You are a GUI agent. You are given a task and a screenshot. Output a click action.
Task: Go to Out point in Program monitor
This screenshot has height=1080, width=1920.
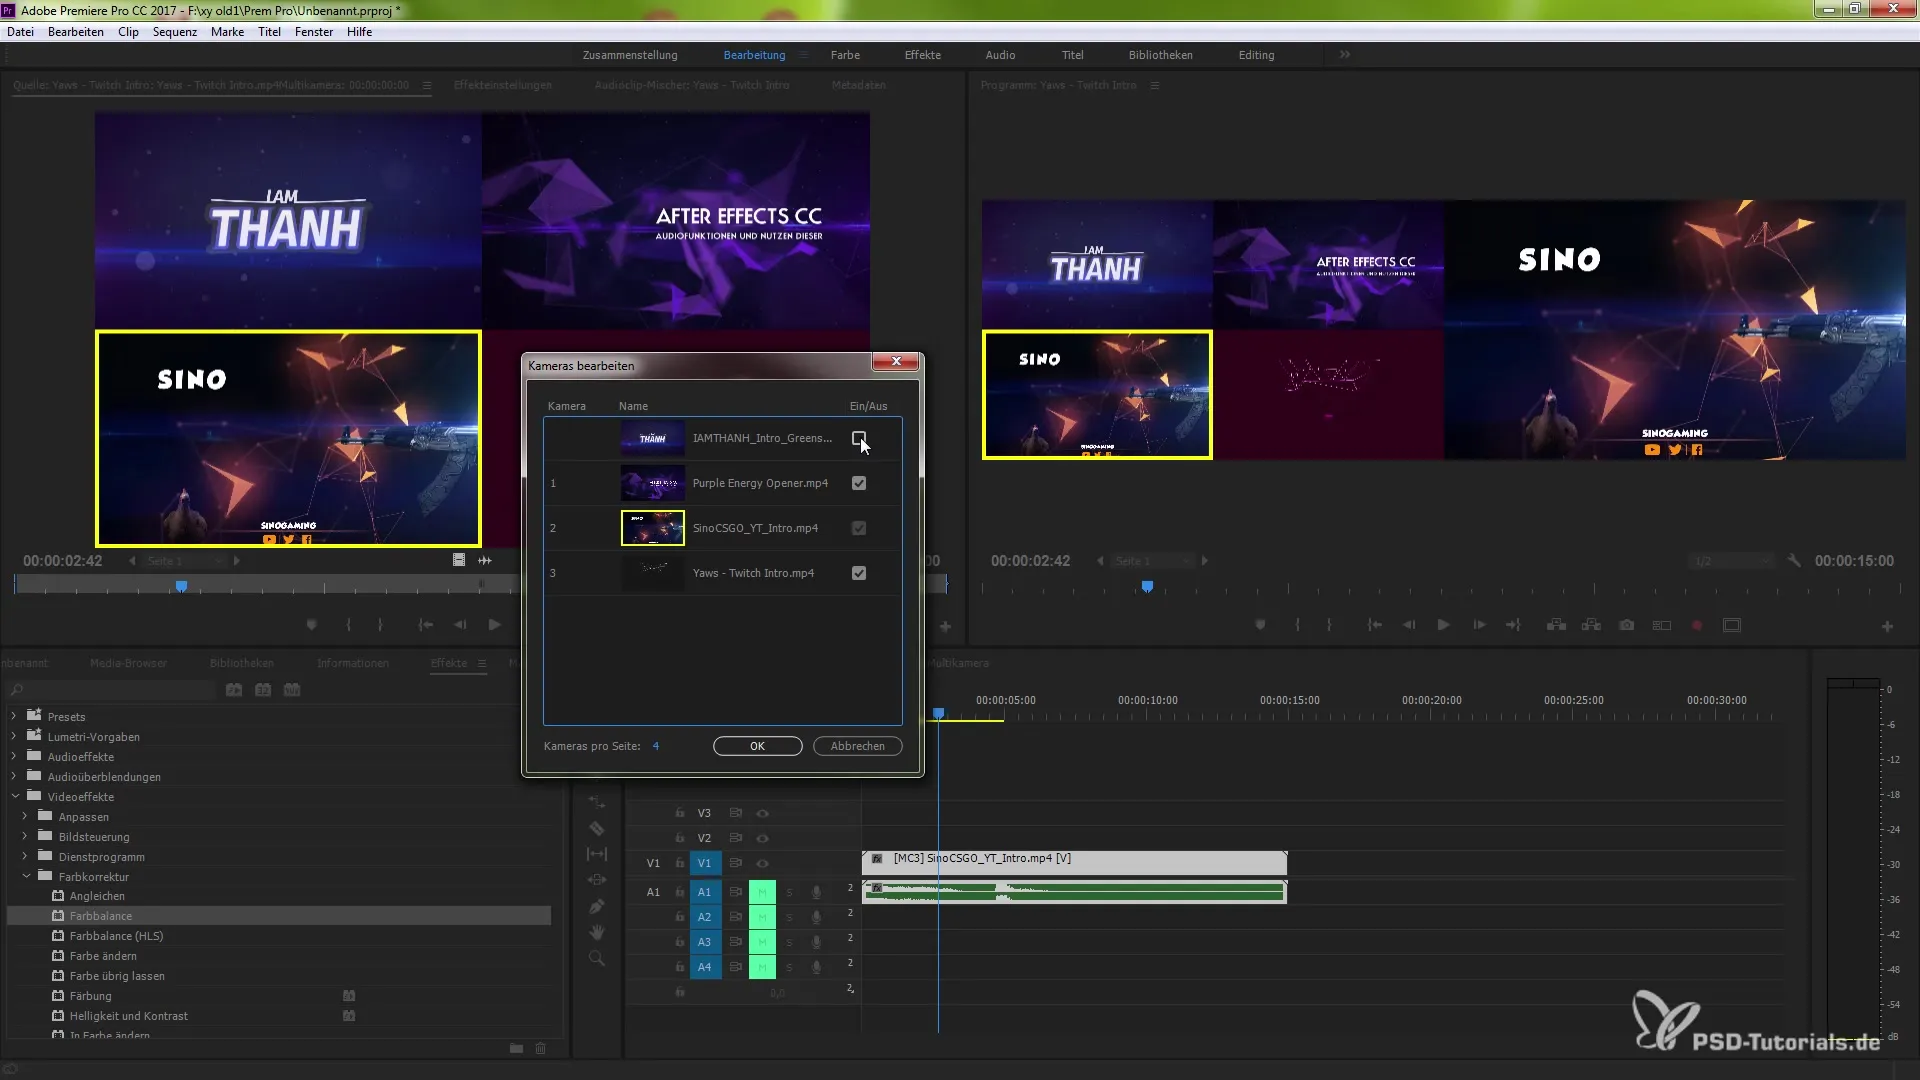tap(1513, 625)
